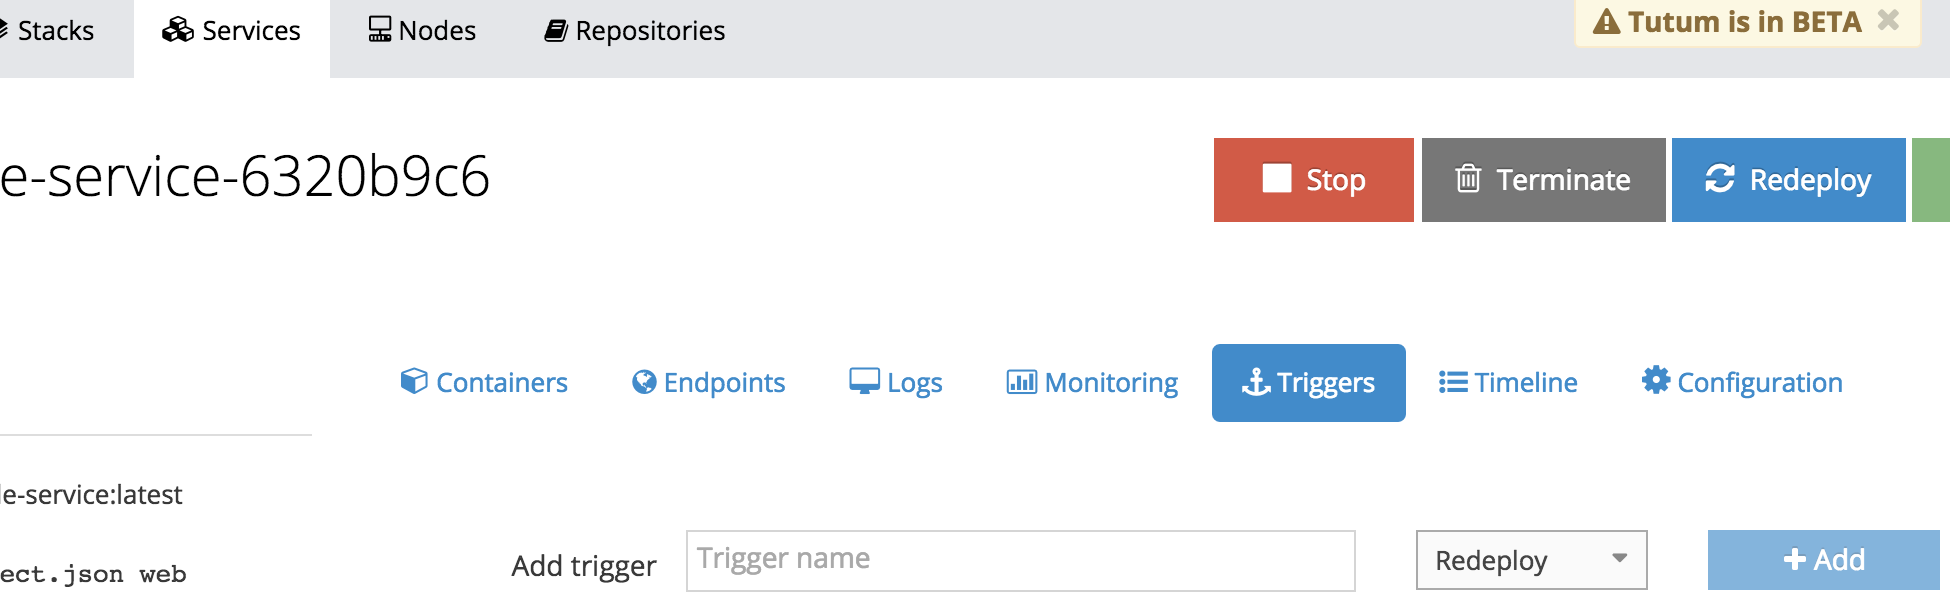Click the warning triangle in BETA notice
This screenshot has height=608, width=1950.
click(x=1606, y=21)
